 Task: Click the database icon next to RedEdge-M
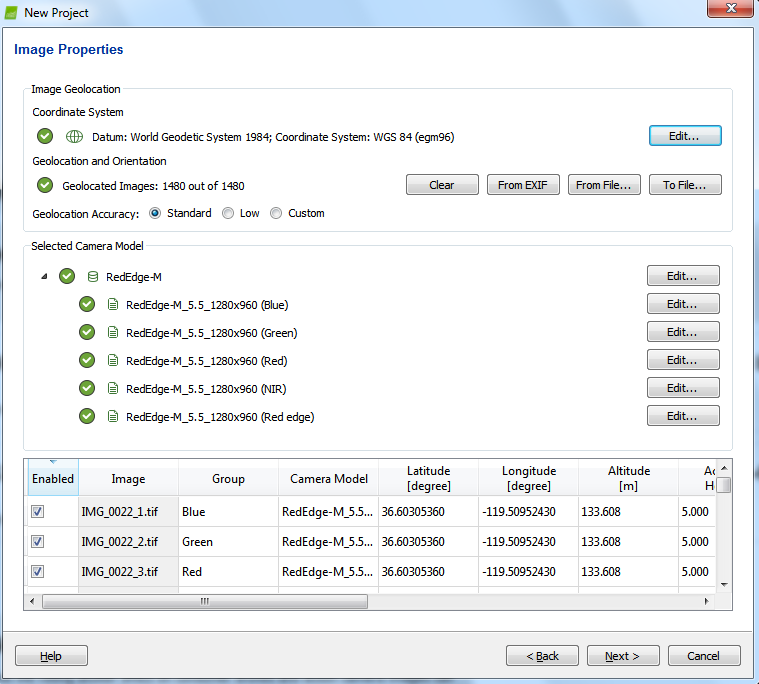[93, 277]
